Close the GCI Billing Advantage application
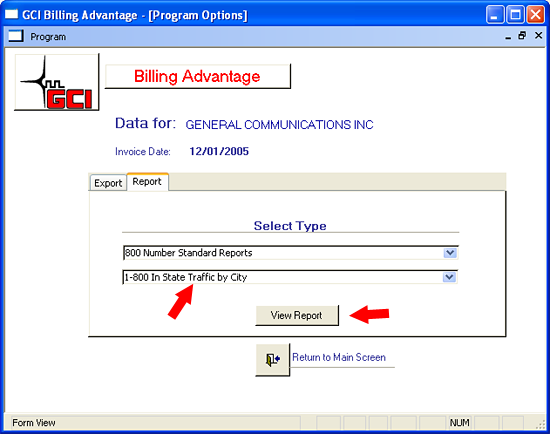 [x=536, y=15]
